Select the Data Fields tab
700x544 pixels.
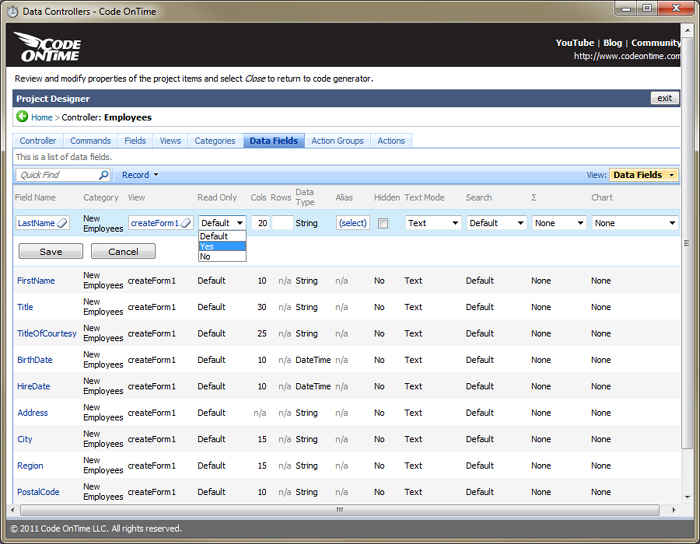[274, 141]
